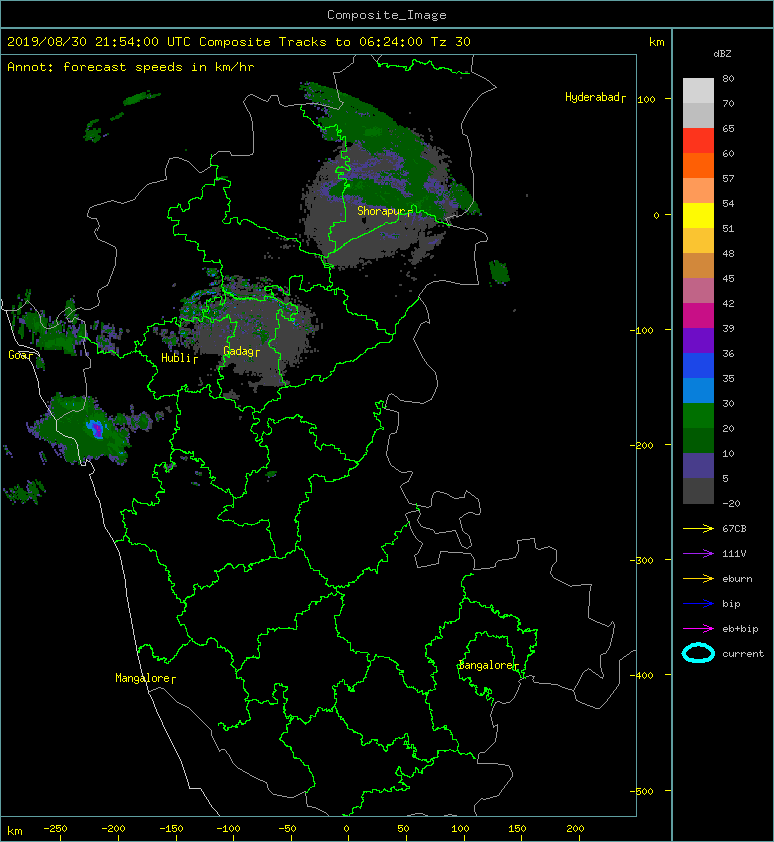Click the intense blue storm core near the coast
Viewport: 774px width, 842px height.
pos(96,429)
